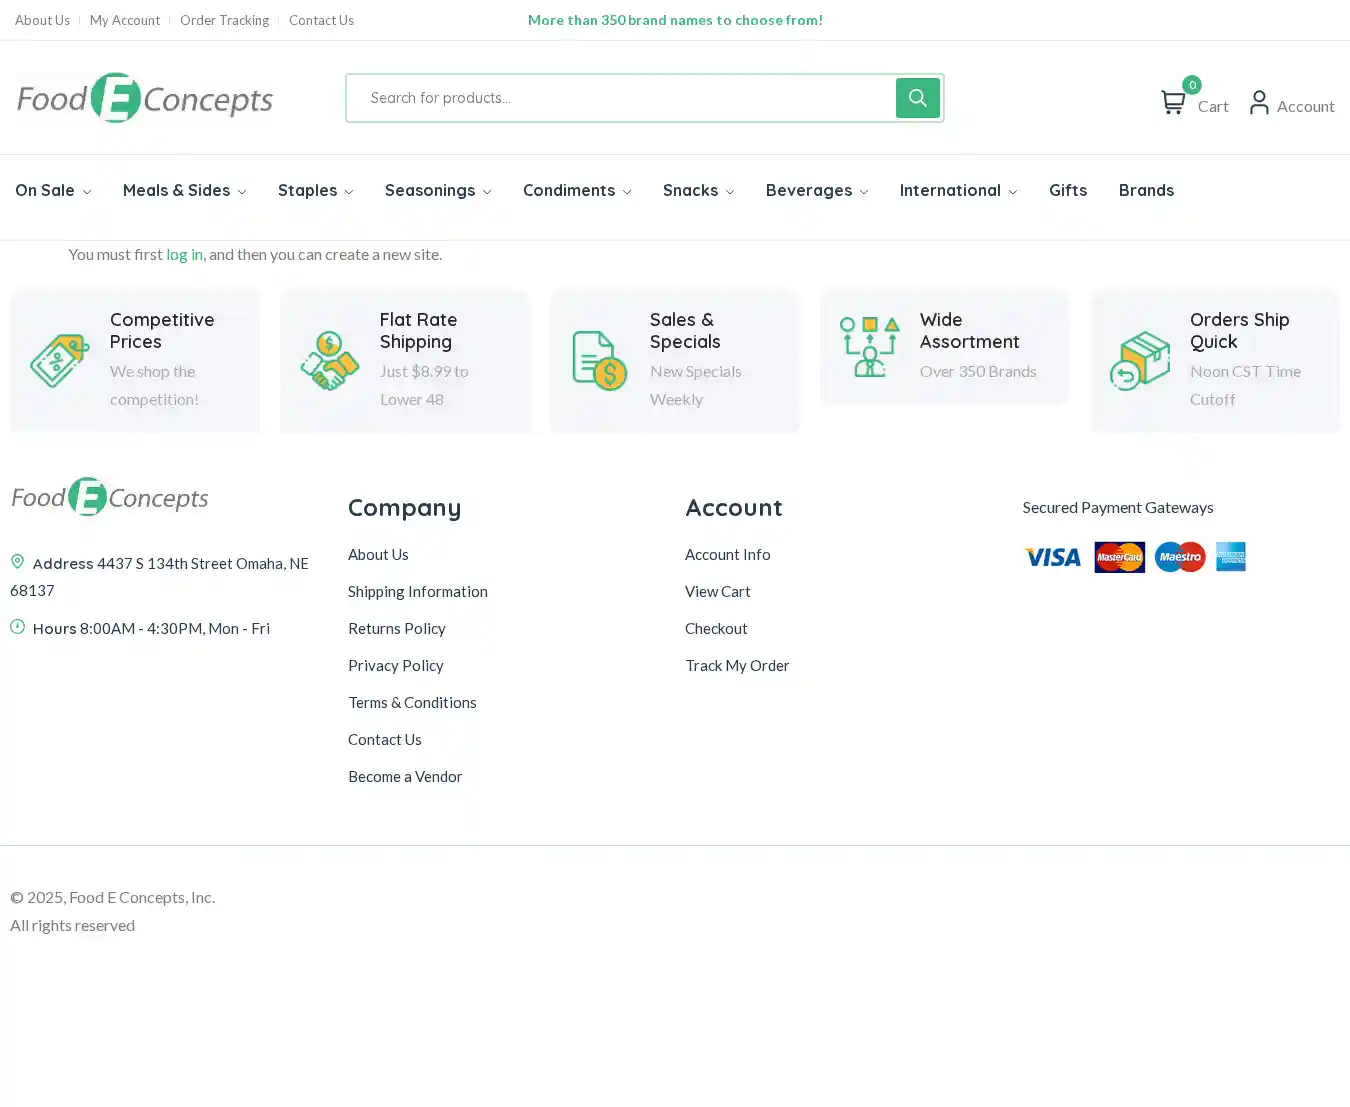Image resolution: width=1350 pixels, height=1107 pixels.
Task: Open the shopping cart icon
Action: (x=1173, y=103)
